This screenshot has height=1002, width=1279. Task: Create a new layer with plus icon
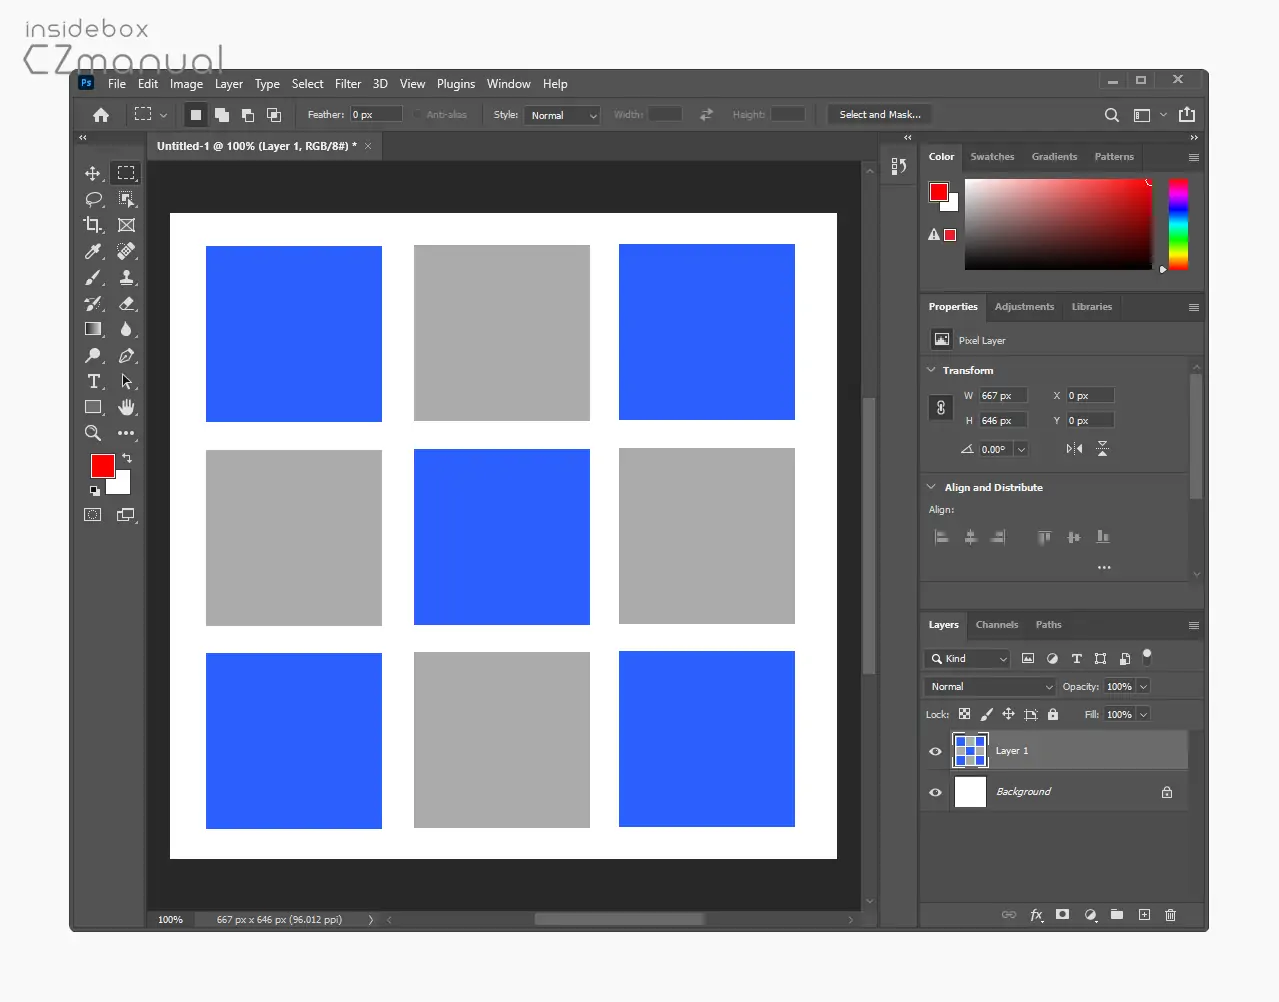pyautogui.click(x=1144, y=915)
